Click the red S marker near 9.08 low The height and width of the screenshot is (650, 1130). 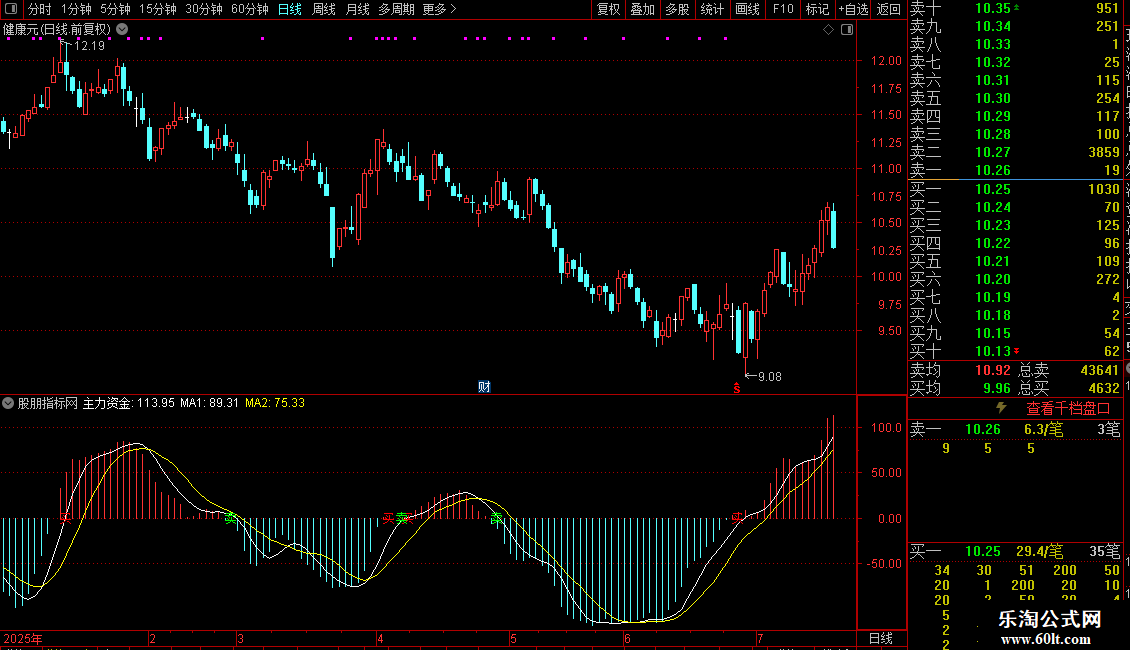pos(737,388)
